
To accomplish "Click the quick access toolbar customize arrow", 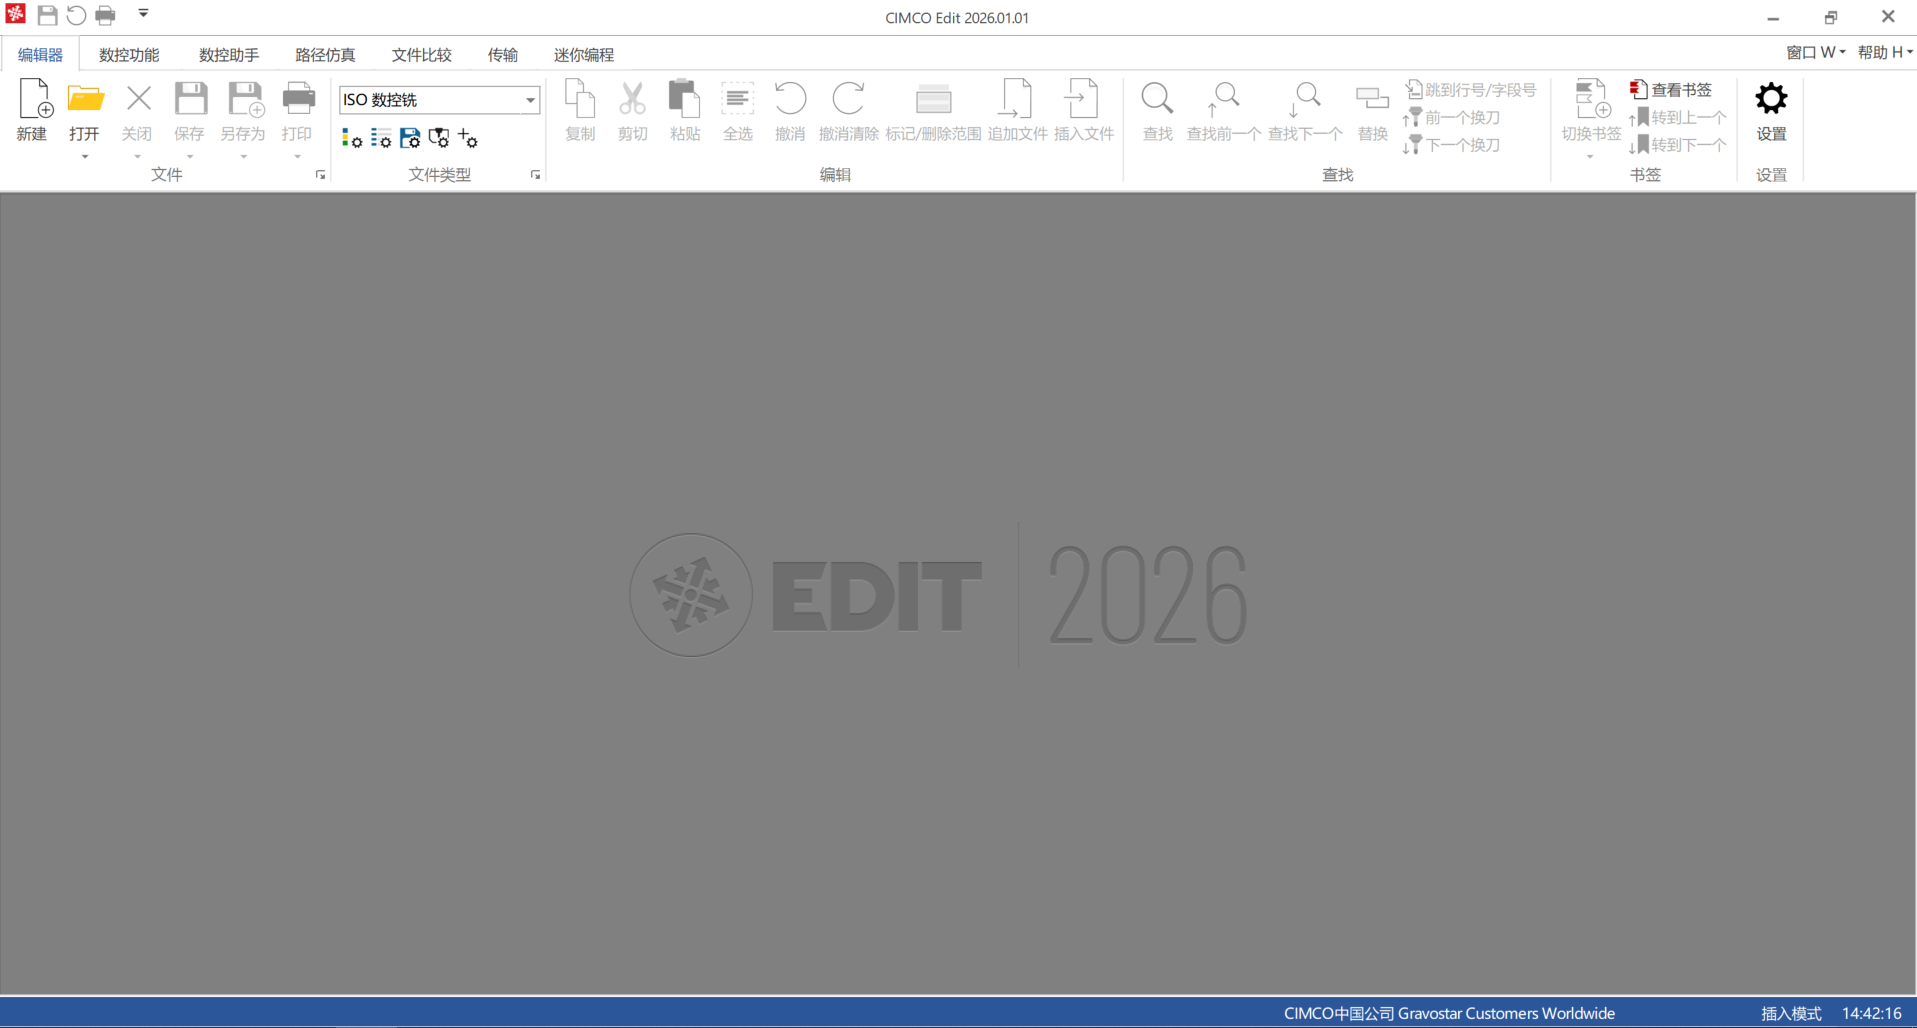I will click(143, 14).
